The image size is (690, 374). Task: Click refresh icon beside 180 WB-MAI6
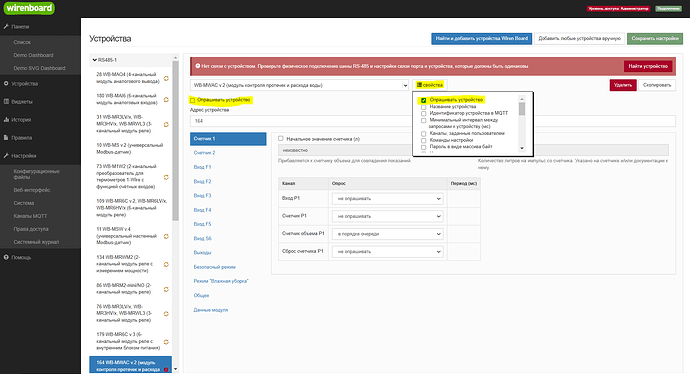[x=166, y=99]
